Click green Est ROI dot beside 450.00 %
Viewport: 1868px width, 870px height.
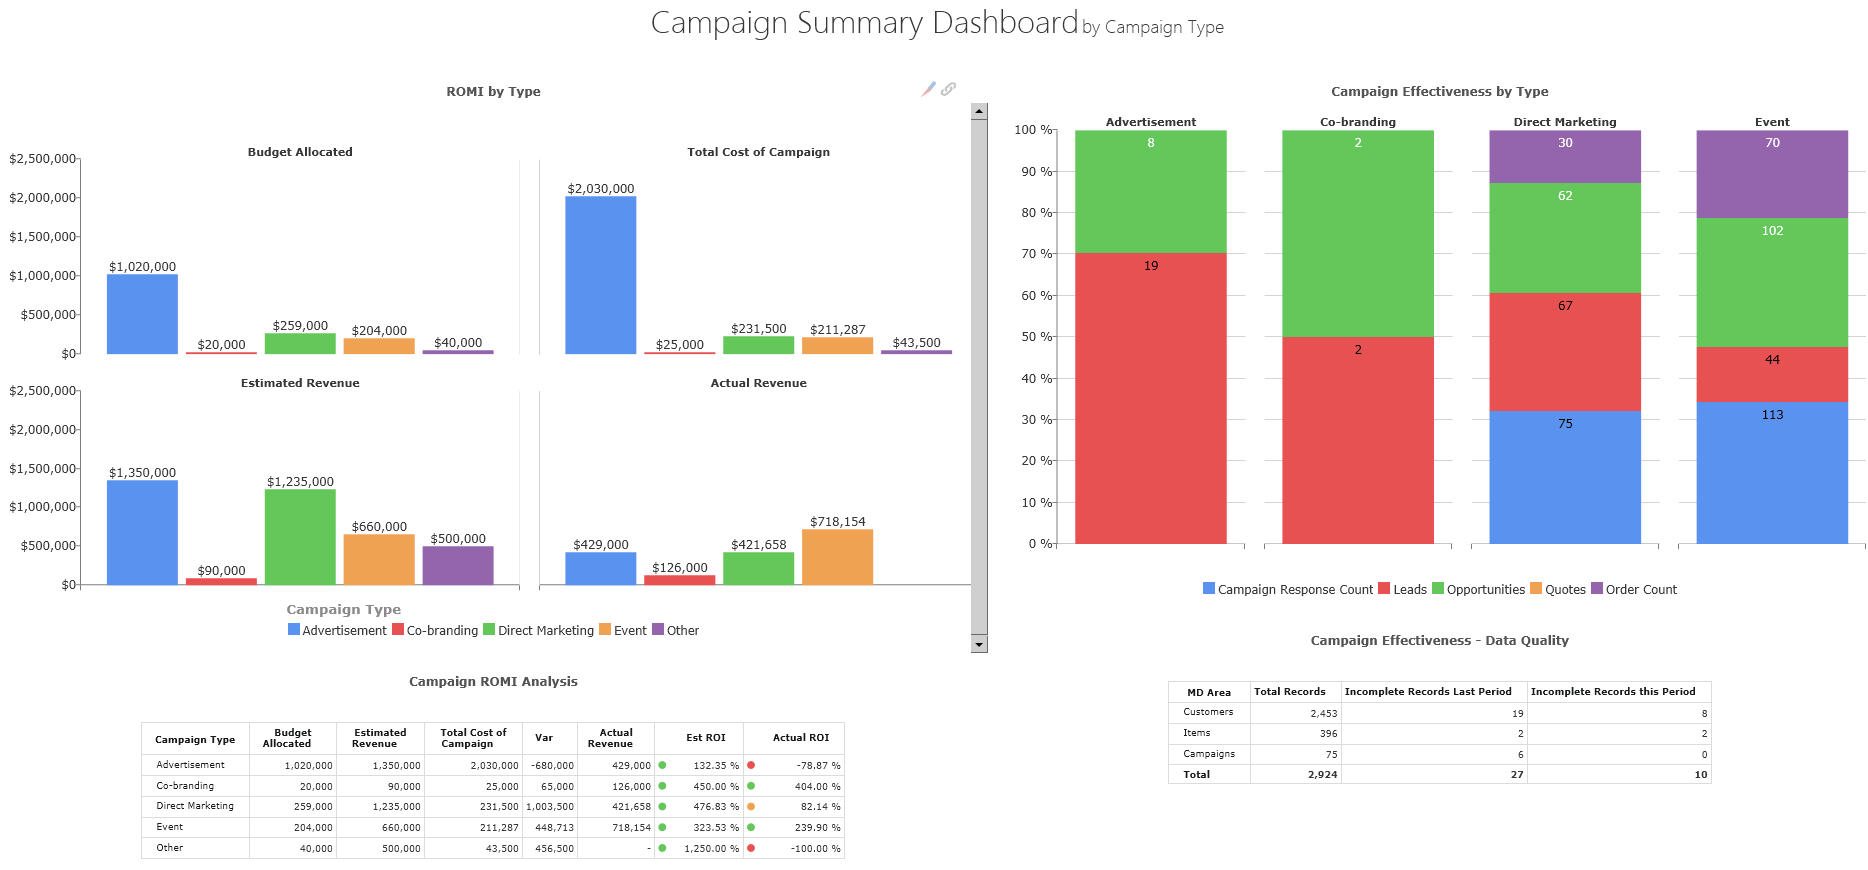662,786
